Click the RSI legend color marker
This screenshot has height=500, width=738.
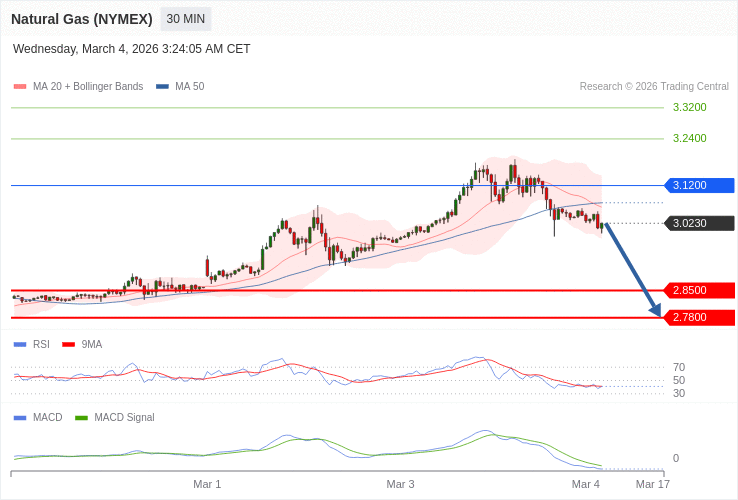[20, 345]
